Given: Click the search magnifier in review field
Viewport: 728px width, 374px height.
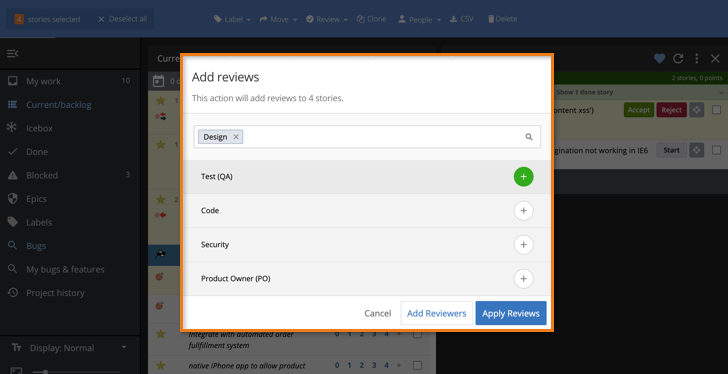Looking at the screenshot, I should (x=529, y=137).
